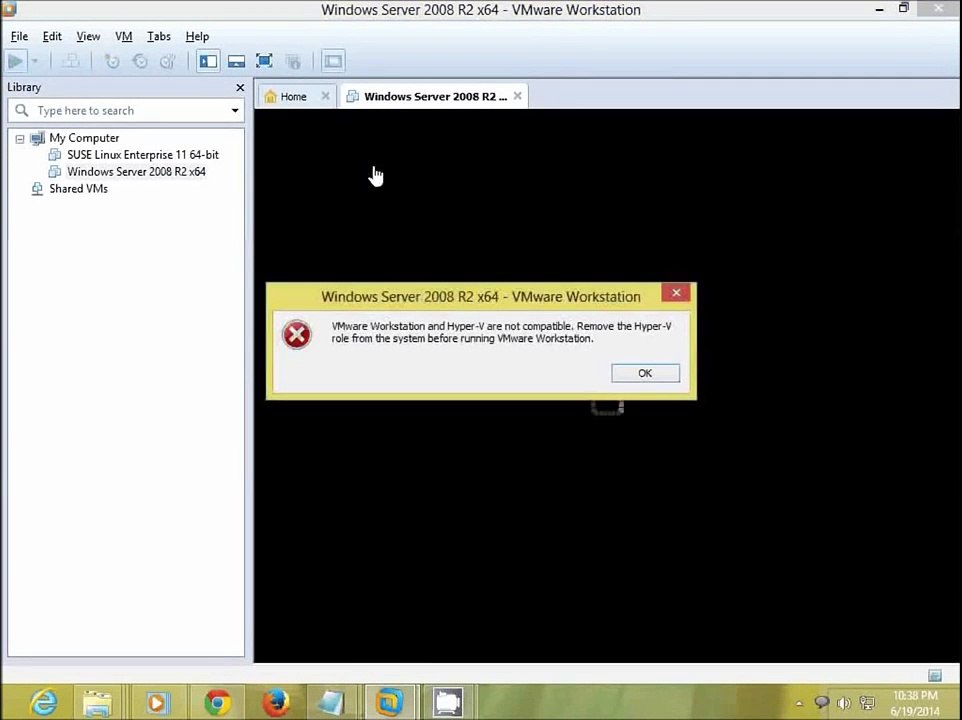Screen dimensions: 962x720
Task: Show hidden system tray icons arrow
Action: 799,703
